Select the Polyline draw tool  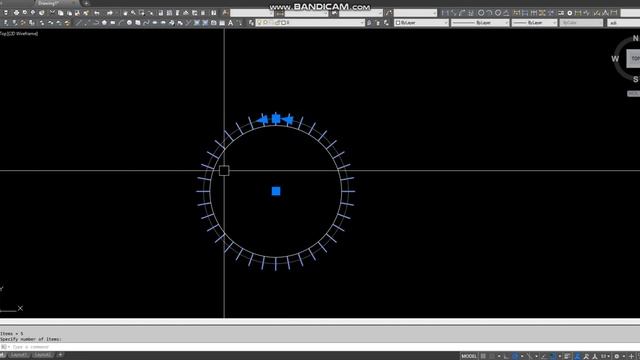tap(95, 23)
